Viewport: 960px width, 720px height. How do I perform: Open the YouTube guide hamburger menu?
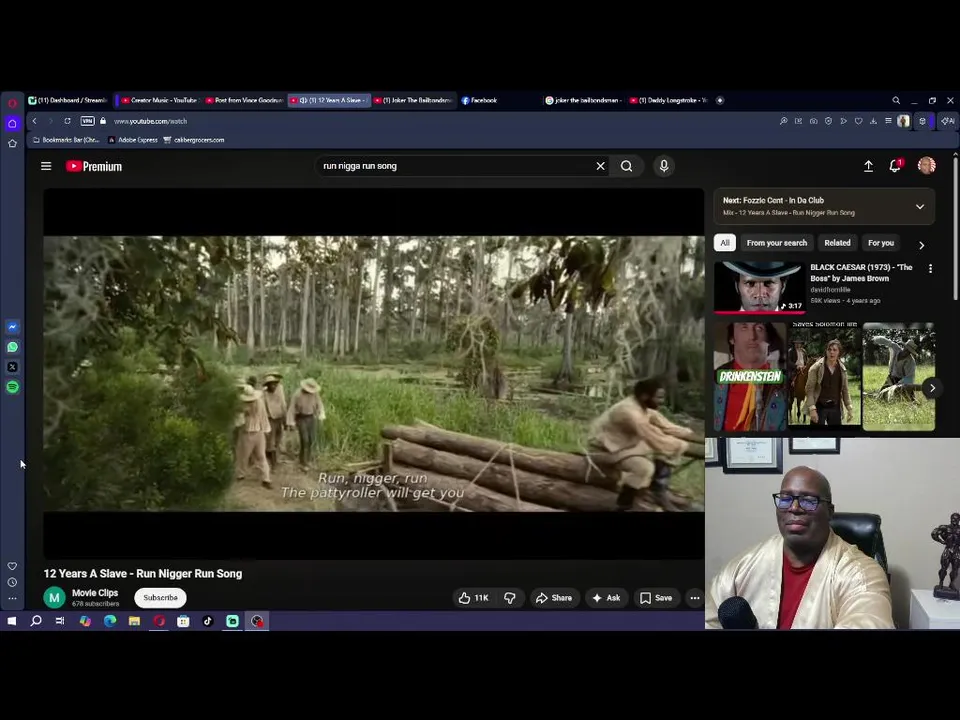46,166
